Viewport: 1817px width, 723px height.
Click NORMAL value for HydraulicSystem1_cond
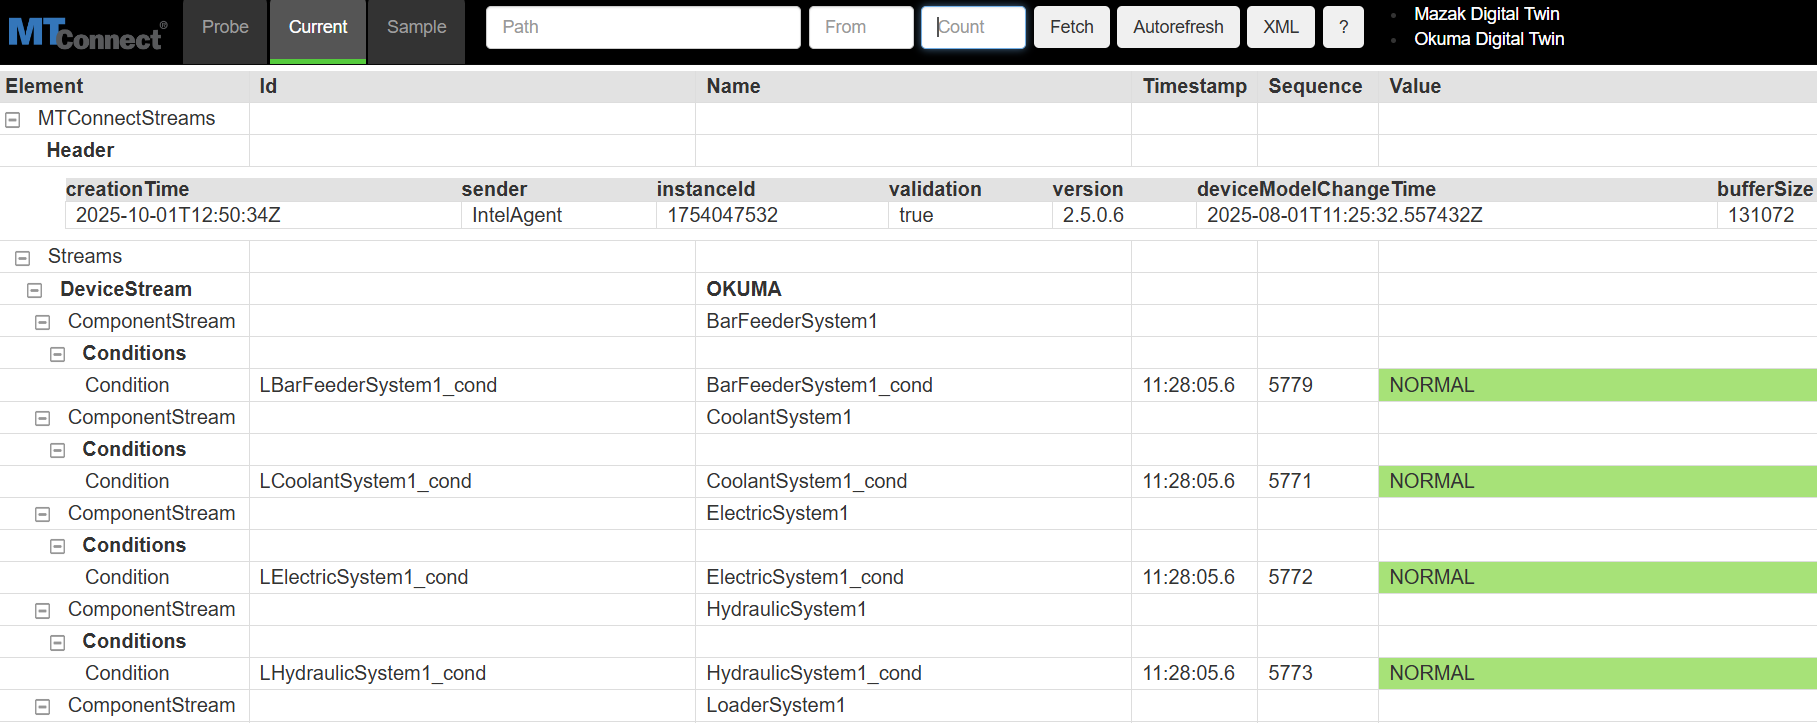click(1431, 673)
